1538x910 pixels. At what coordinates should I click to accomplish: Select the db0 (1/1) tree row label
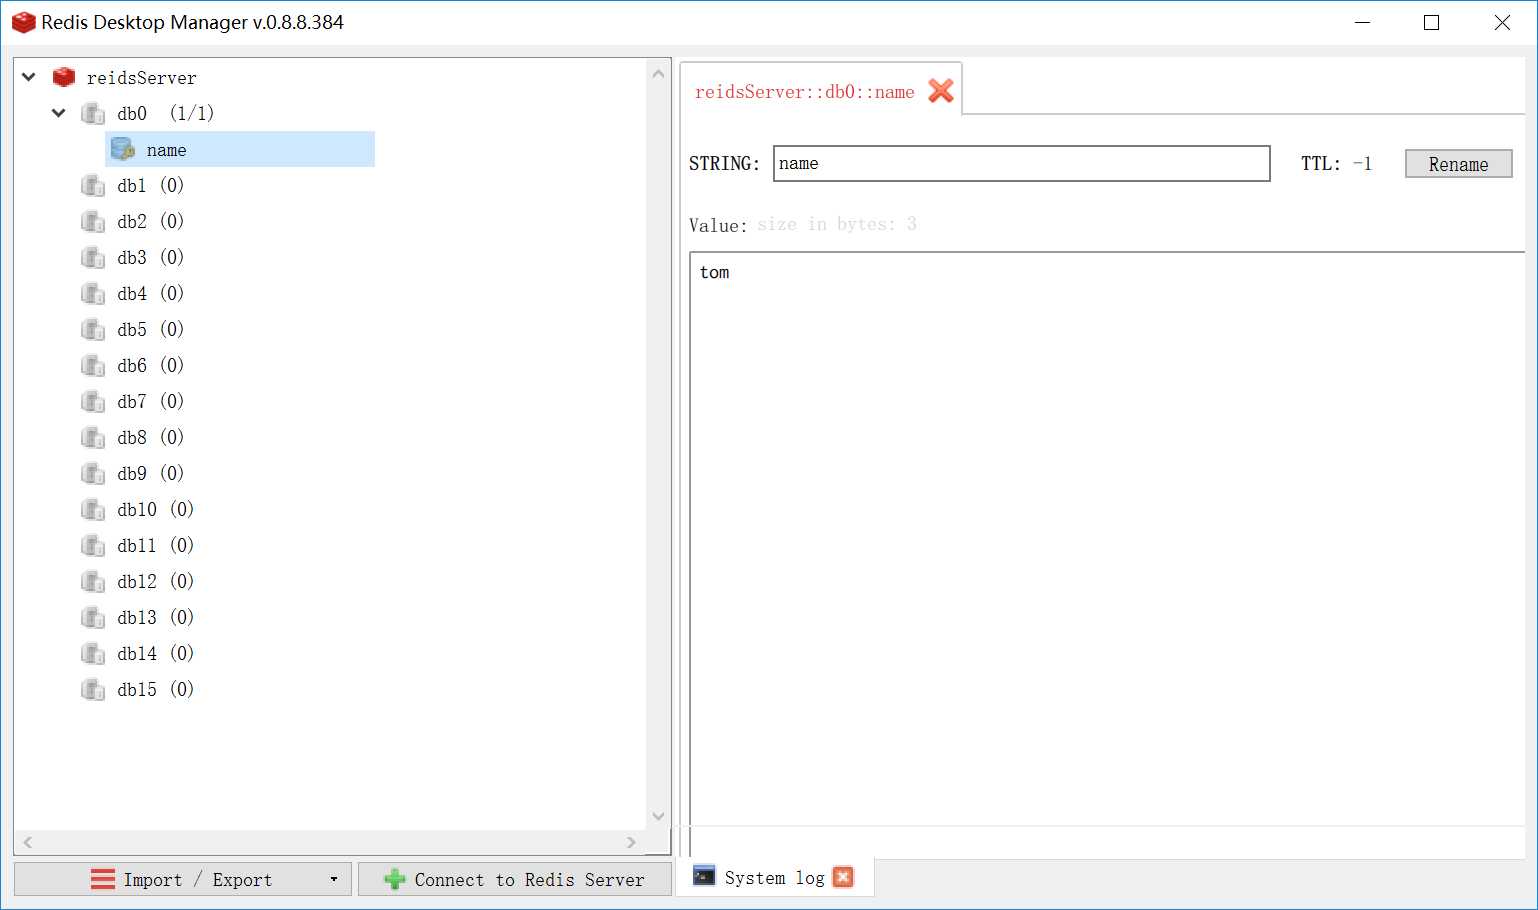click(x=165, y=113)
